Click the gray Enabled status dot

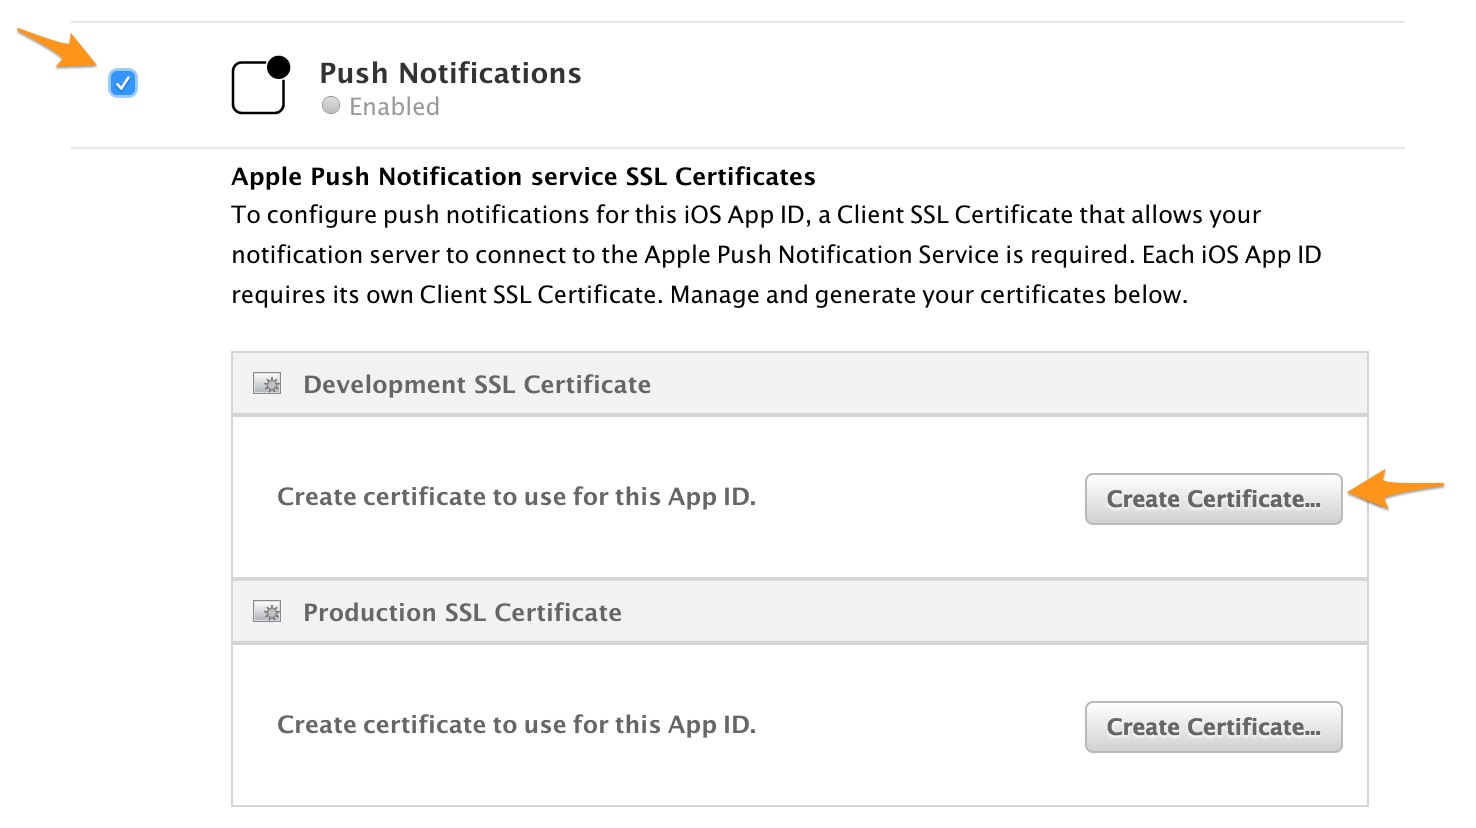331,105
